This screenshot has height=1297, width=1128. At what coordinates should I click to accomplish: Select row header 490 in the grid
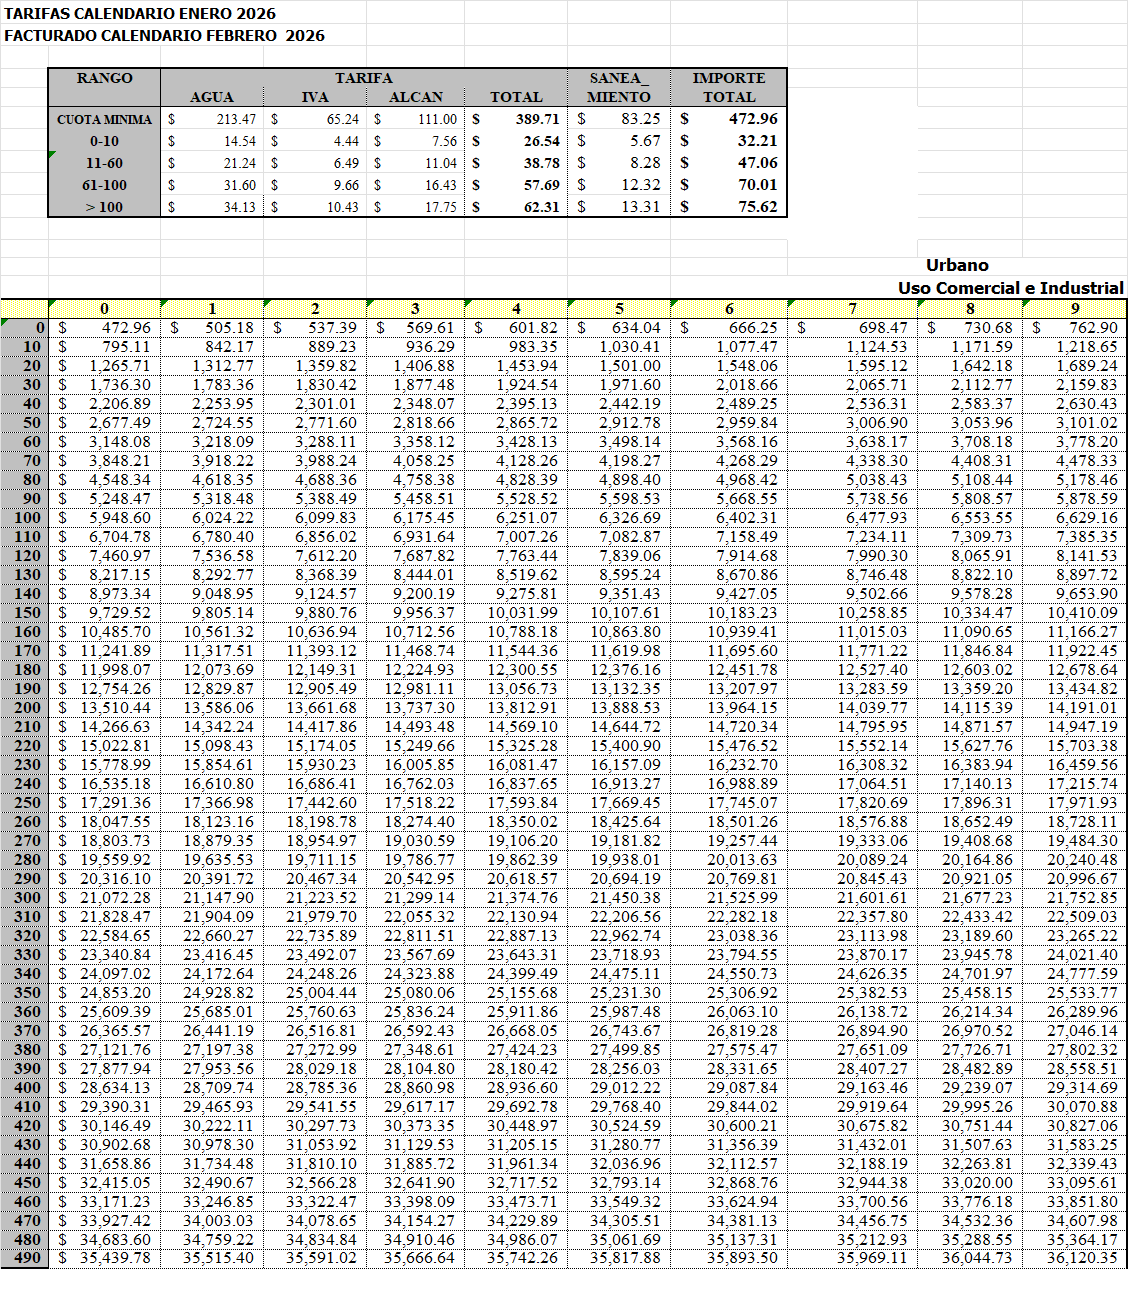coord(28,1258)
